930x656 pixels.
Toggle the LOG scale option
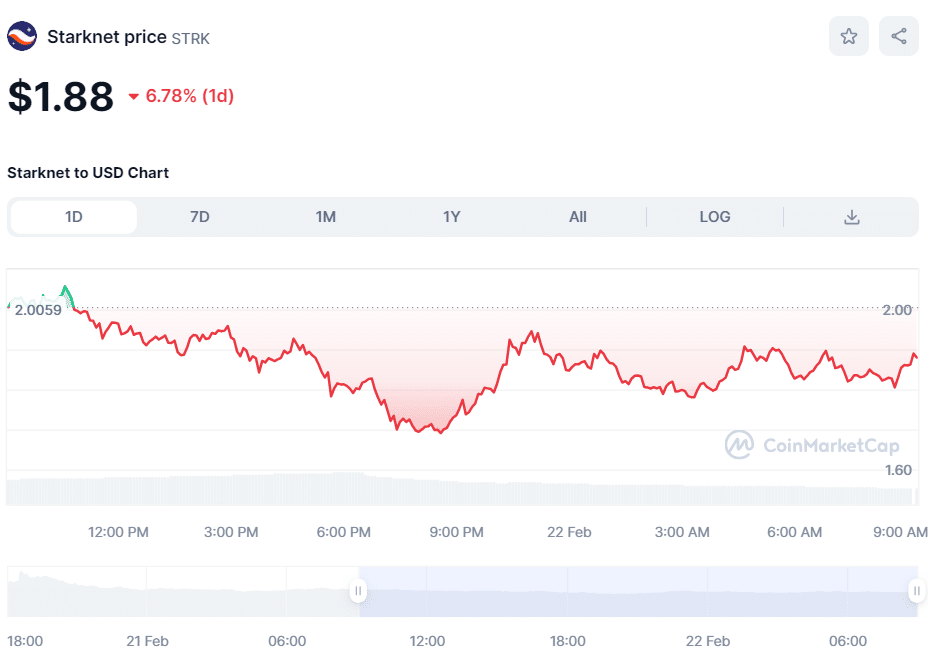[x=715, y=217]
